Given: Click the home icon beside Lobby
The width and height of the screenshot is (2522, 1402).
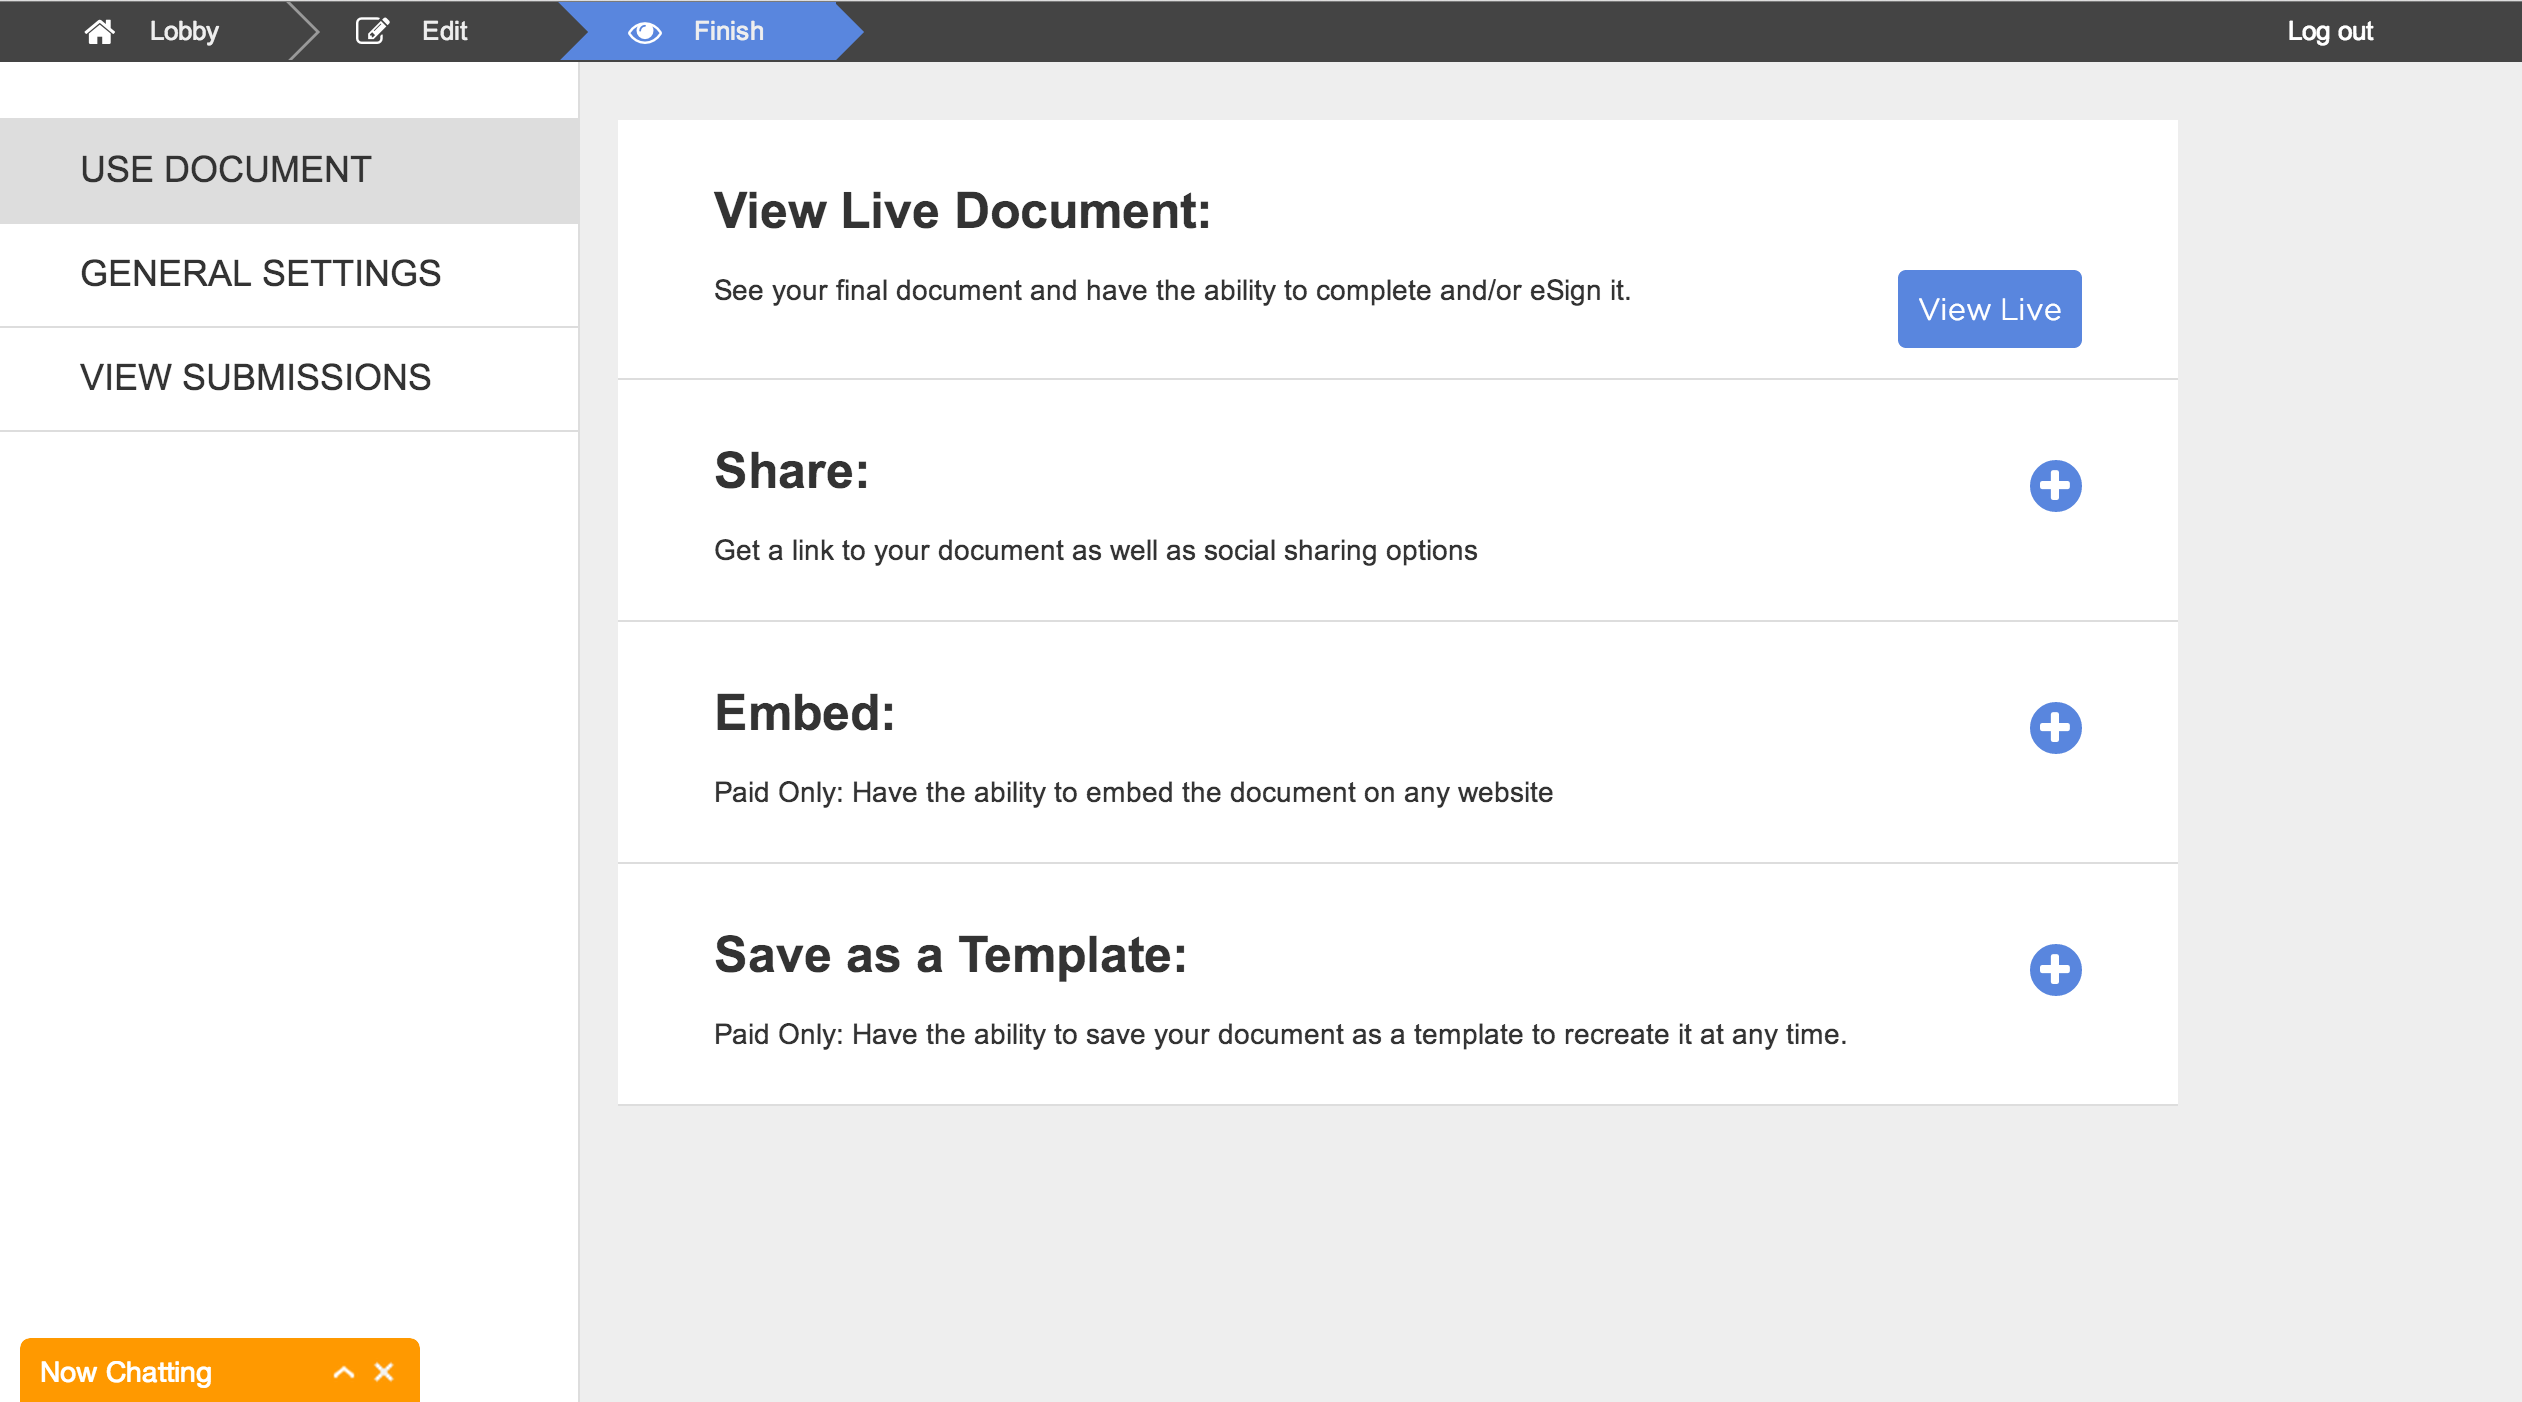Looking at the screenshot, I should click(99, 32).
